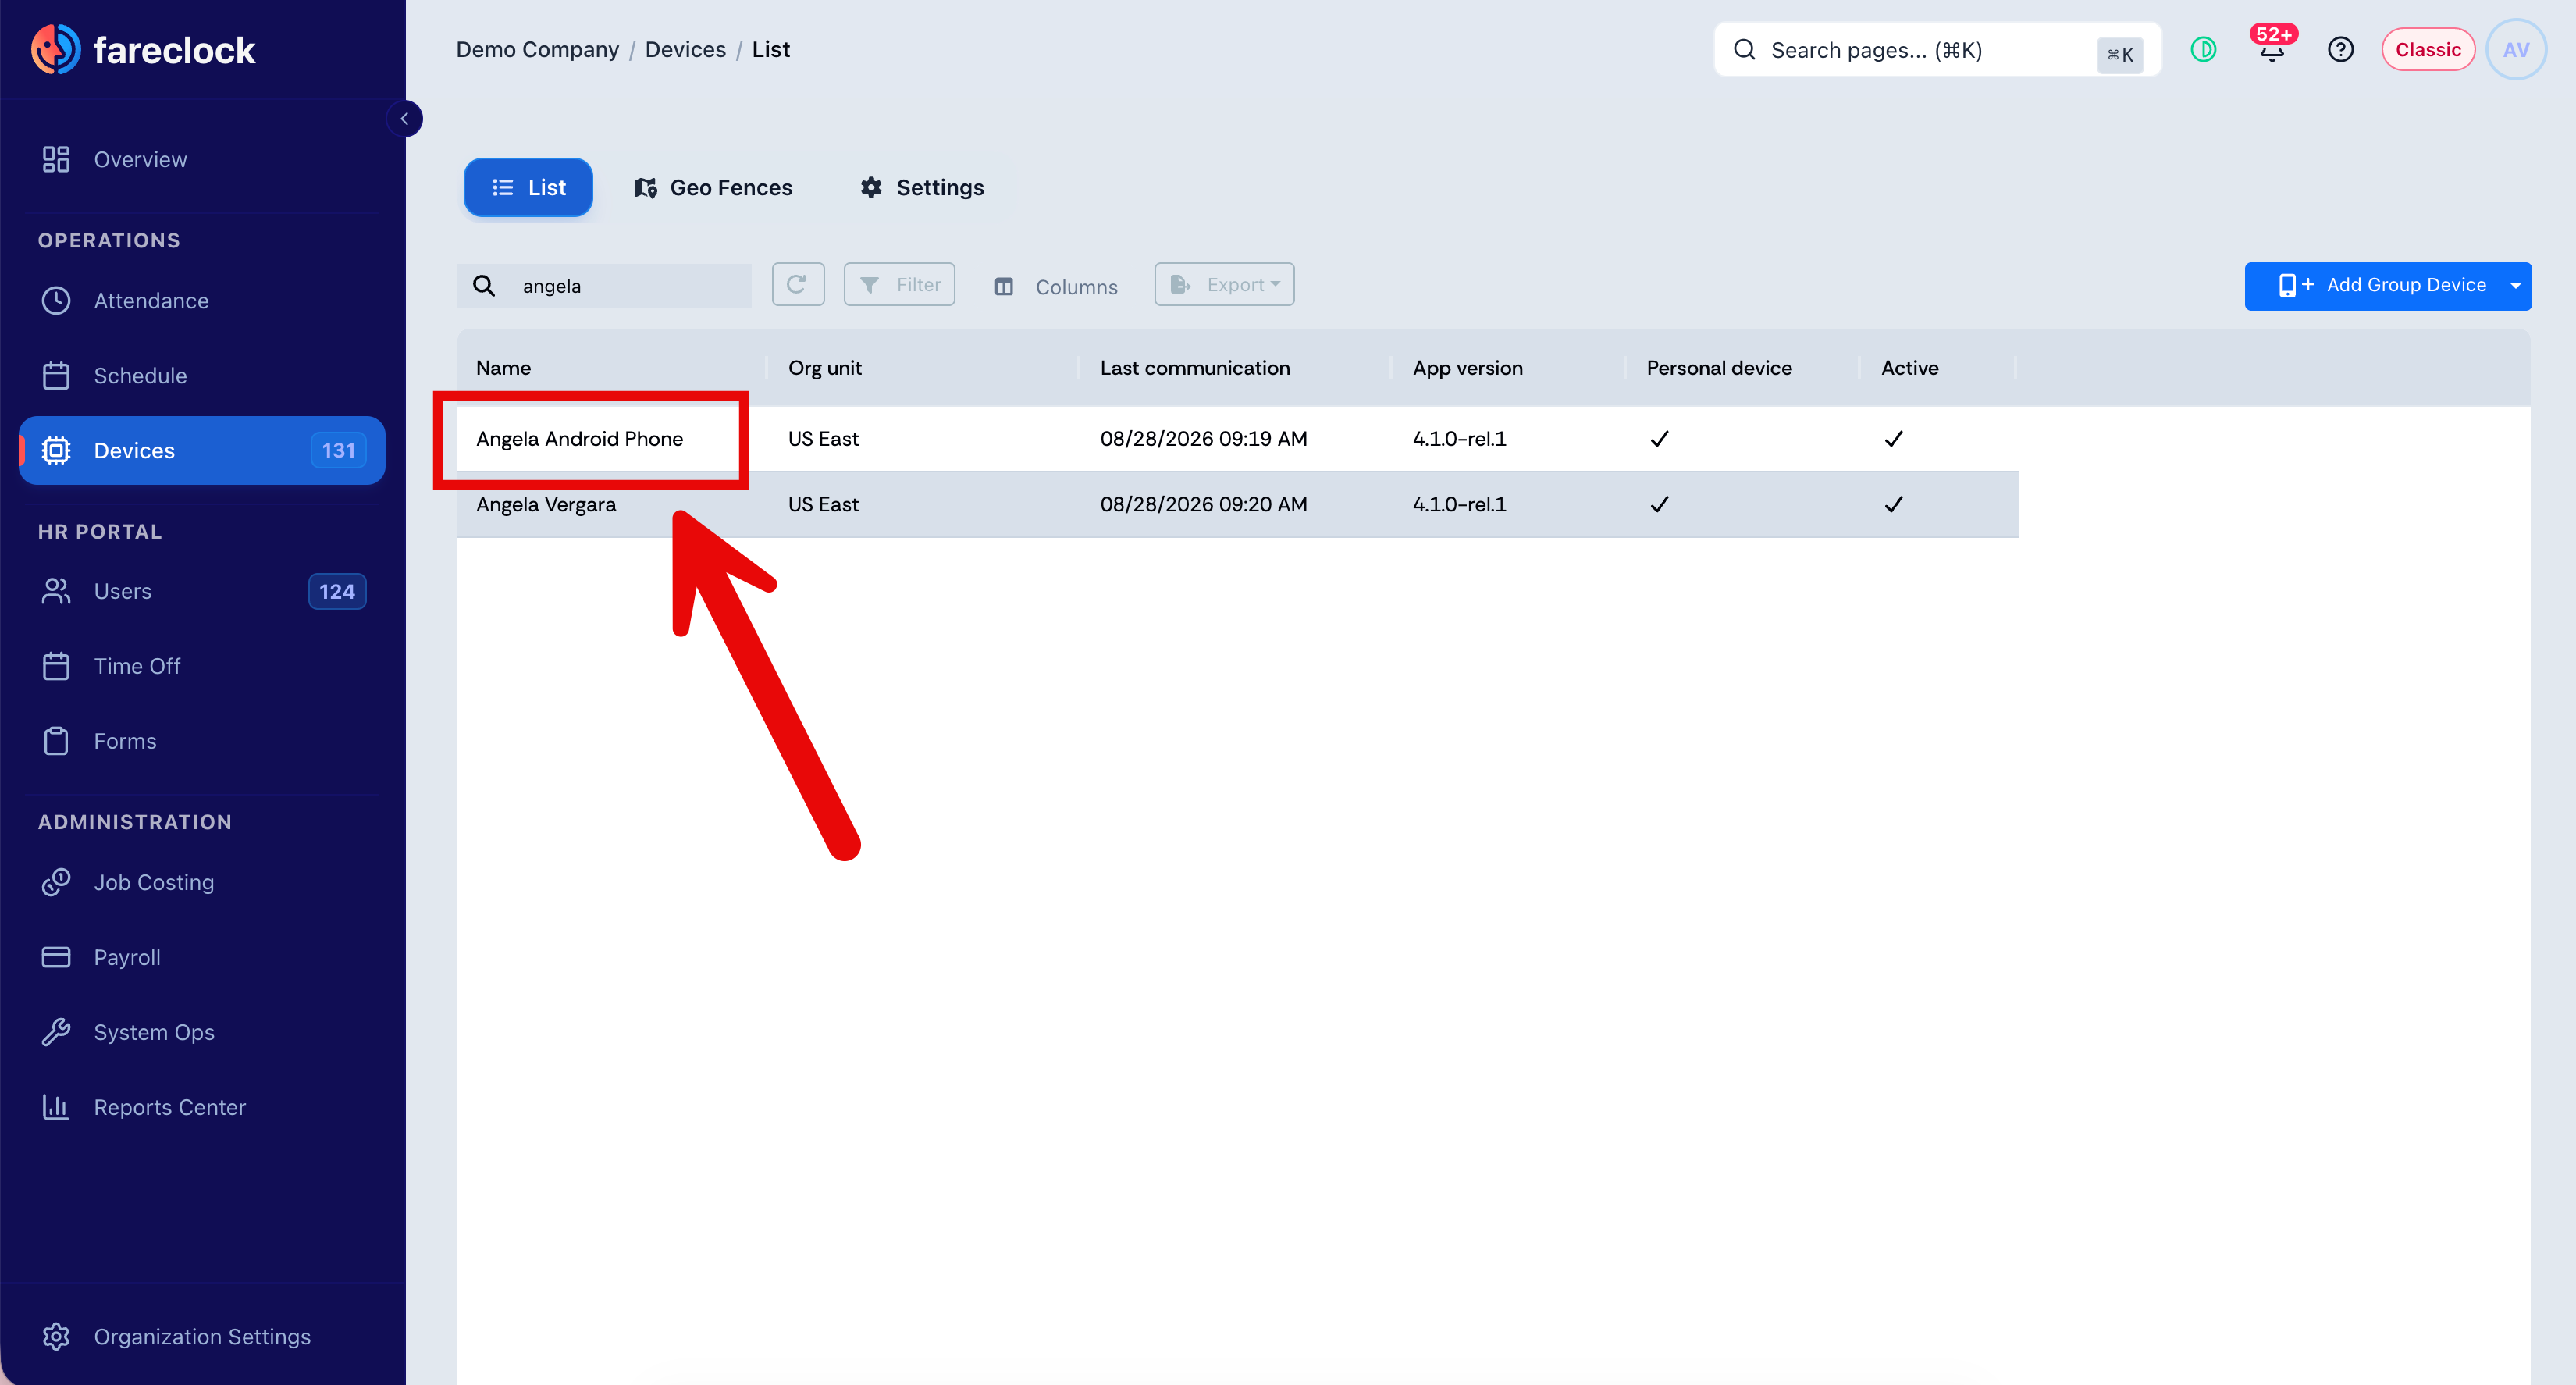The image size is (2576, 1385).
Task: Switch to the List tab
Action: point(528,188)
